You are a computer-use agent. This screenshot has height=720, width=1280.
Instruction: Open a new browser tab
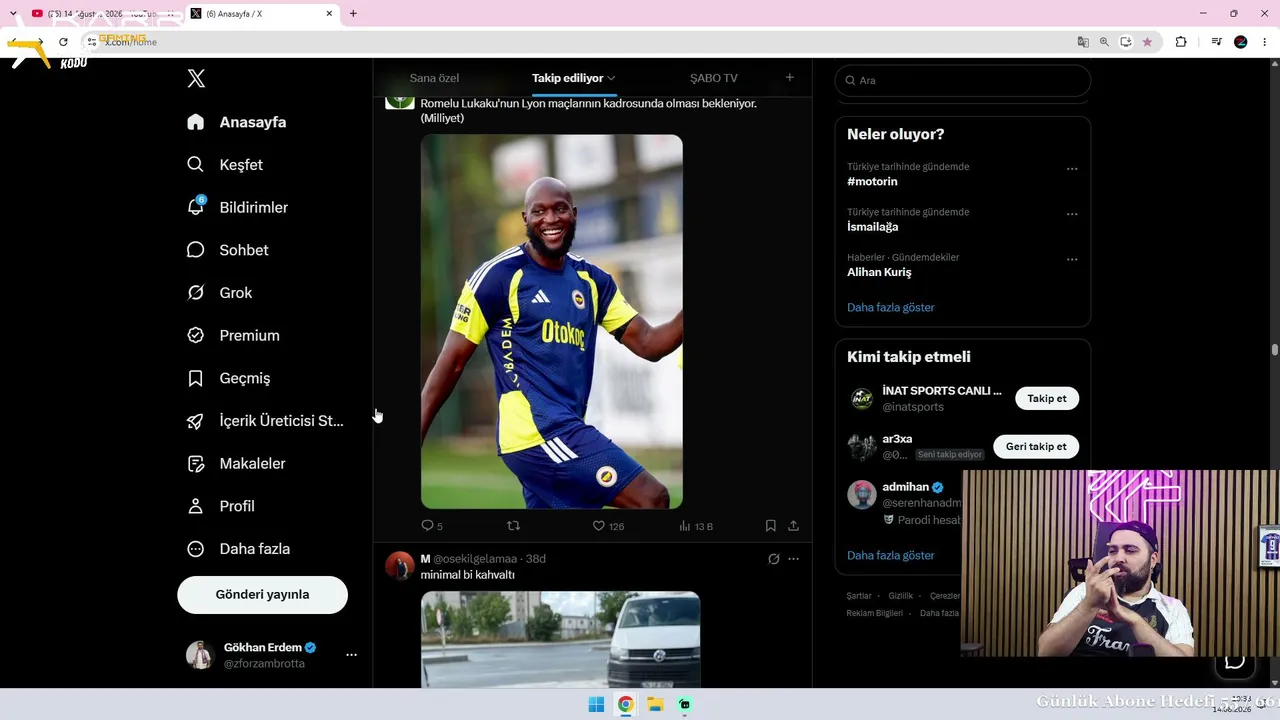click(x=353, y=14)
